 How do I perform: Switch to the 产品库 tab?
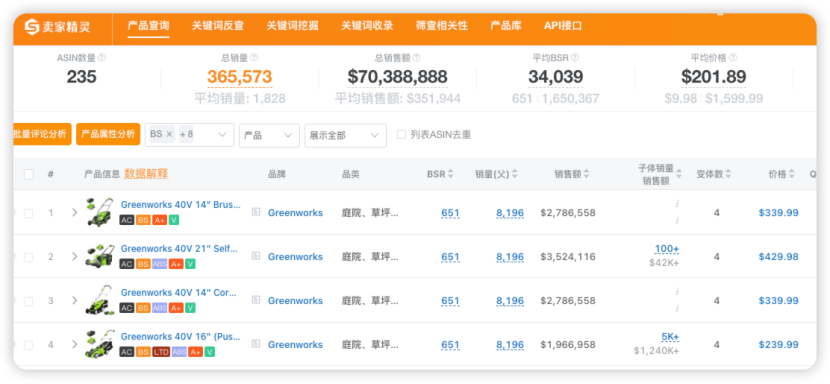506,25
